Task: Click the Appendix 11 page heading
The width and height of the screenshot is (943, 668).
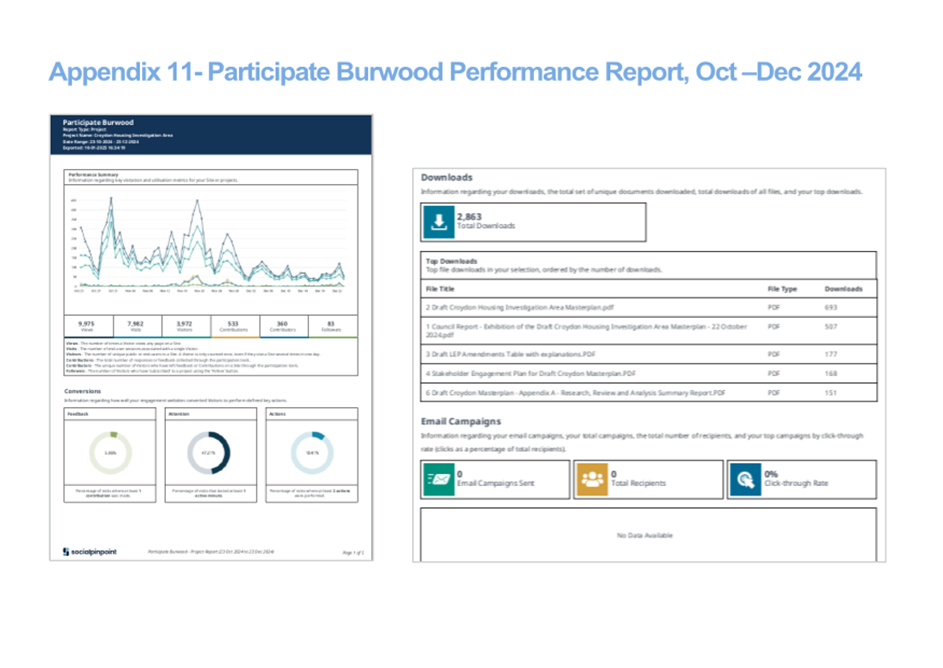Action: (x=455, y=72)
